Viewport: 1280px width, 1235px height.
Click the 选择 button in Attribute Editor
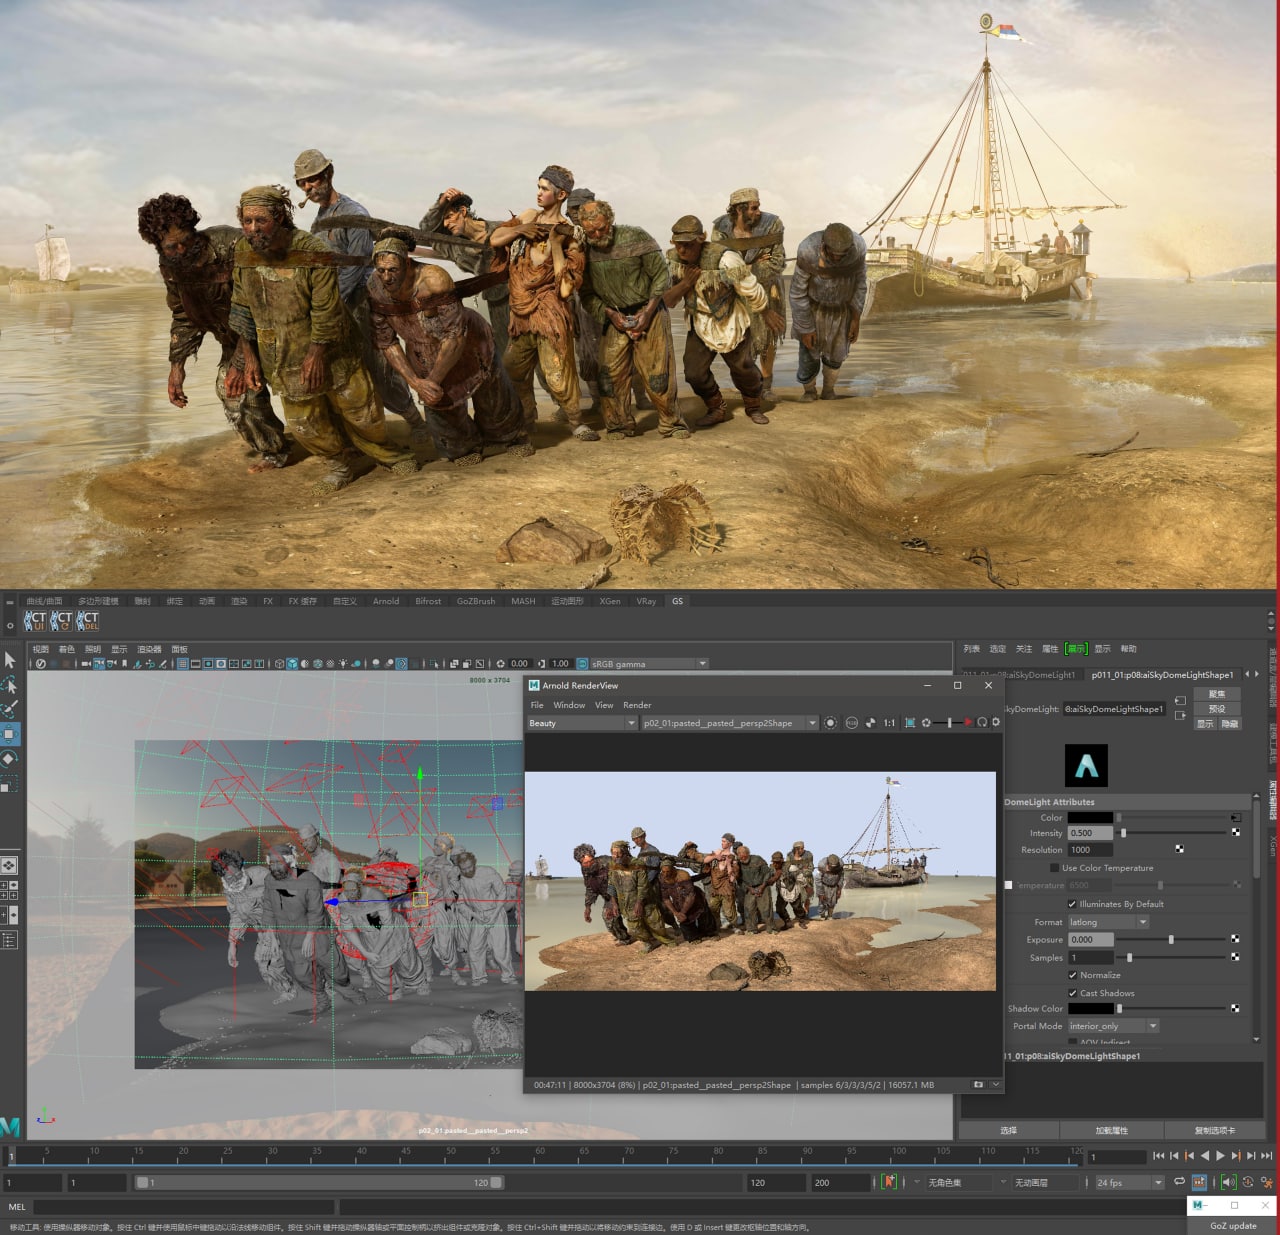[1008, 1130]
